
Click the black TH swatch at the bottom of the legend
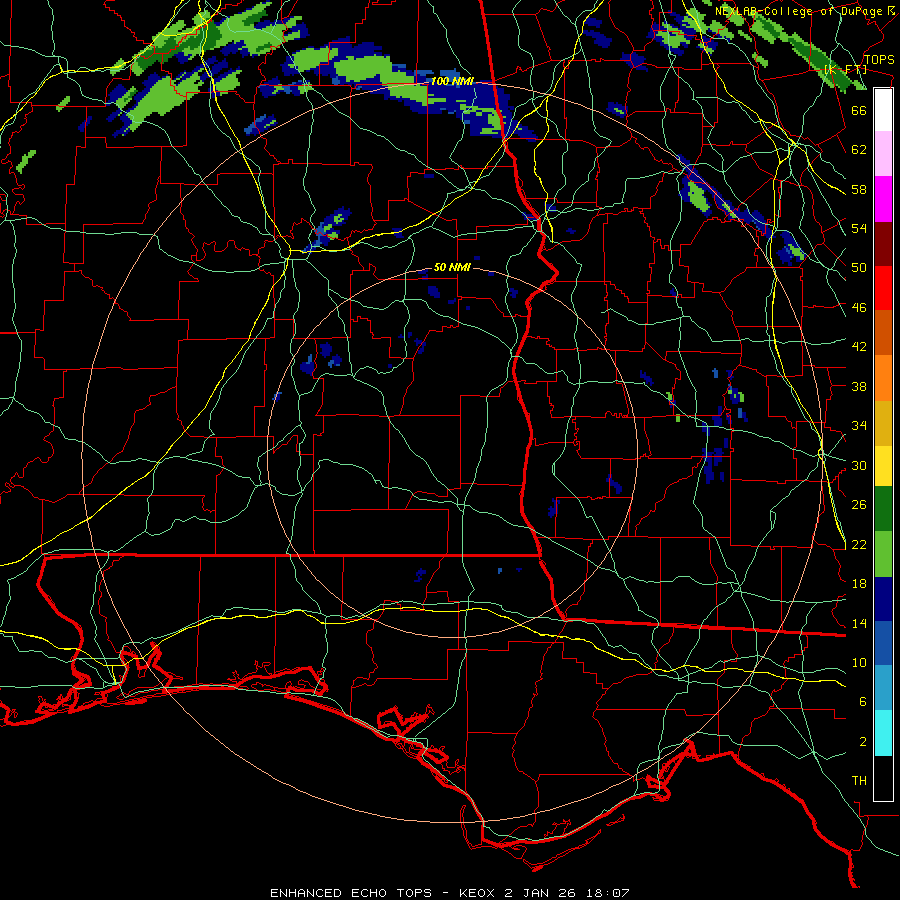pos(883,778)
